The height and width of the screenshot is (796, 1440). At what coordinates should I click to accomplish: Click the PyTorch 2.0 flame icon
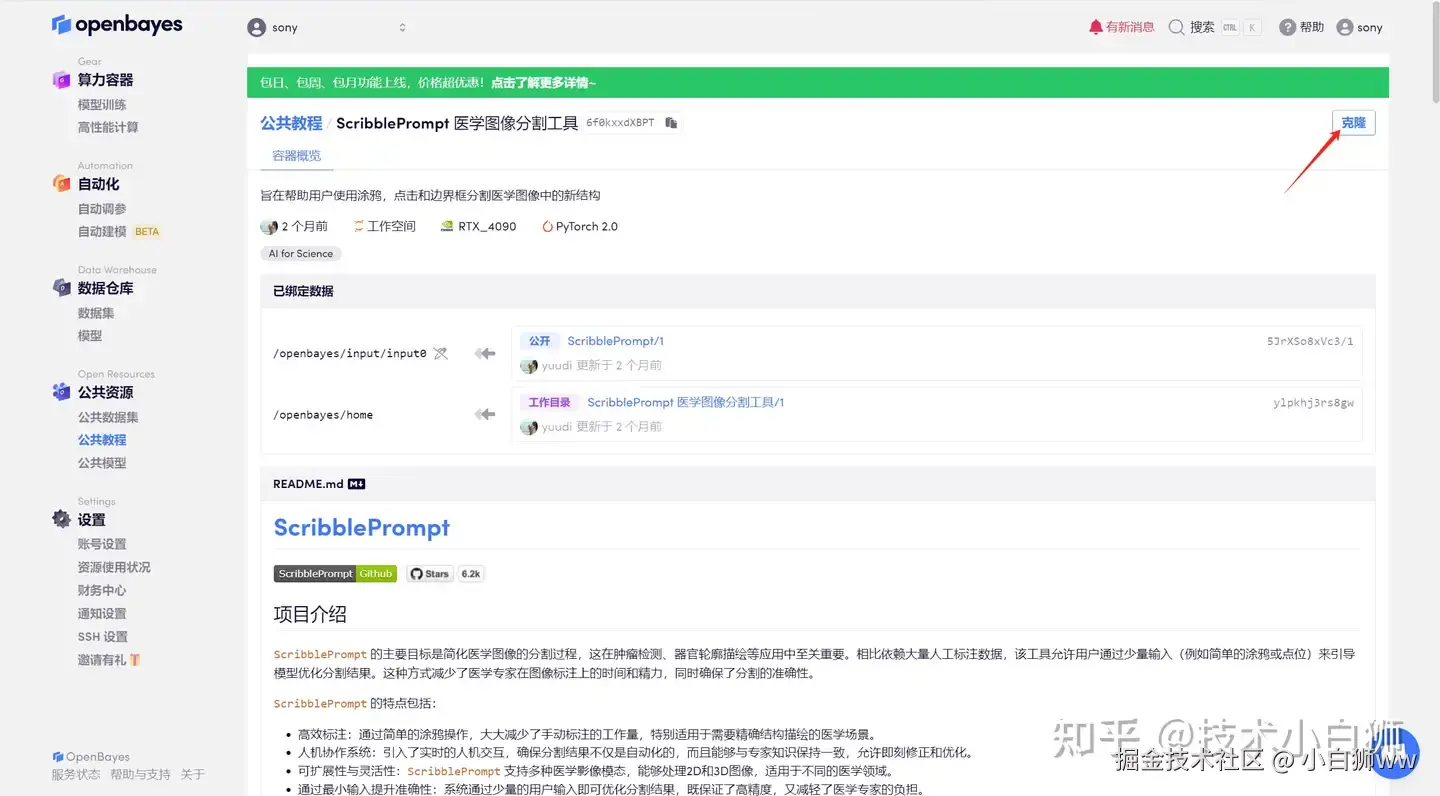[x=547, y=227]
